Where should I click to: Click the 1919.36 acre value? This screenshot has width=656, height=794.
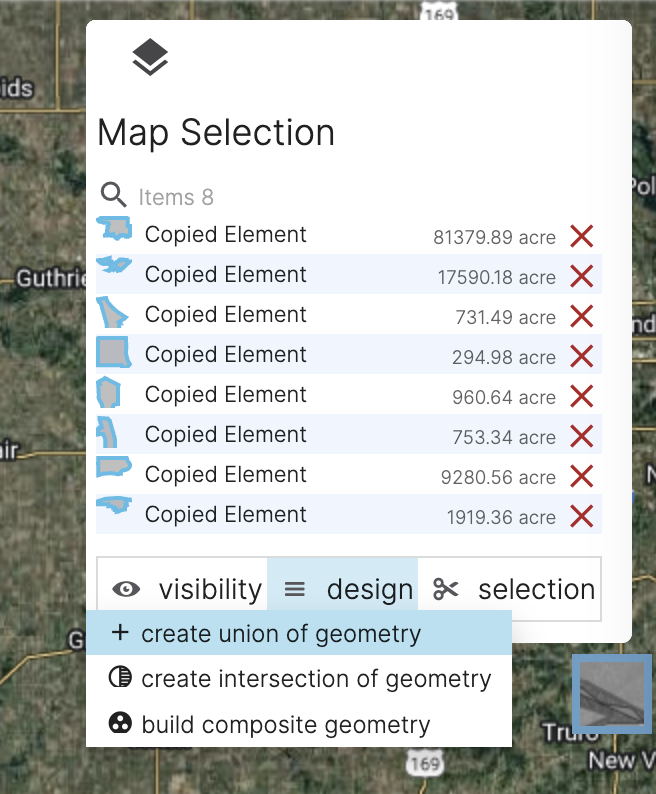[x=501, y=518]
